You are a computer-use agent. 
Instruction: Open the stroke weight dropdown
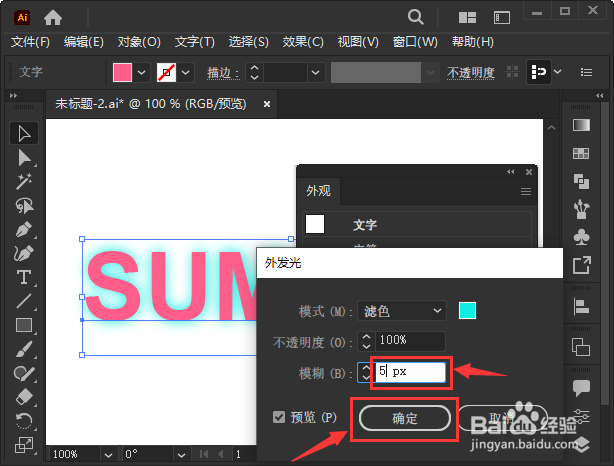coord(316,72)
